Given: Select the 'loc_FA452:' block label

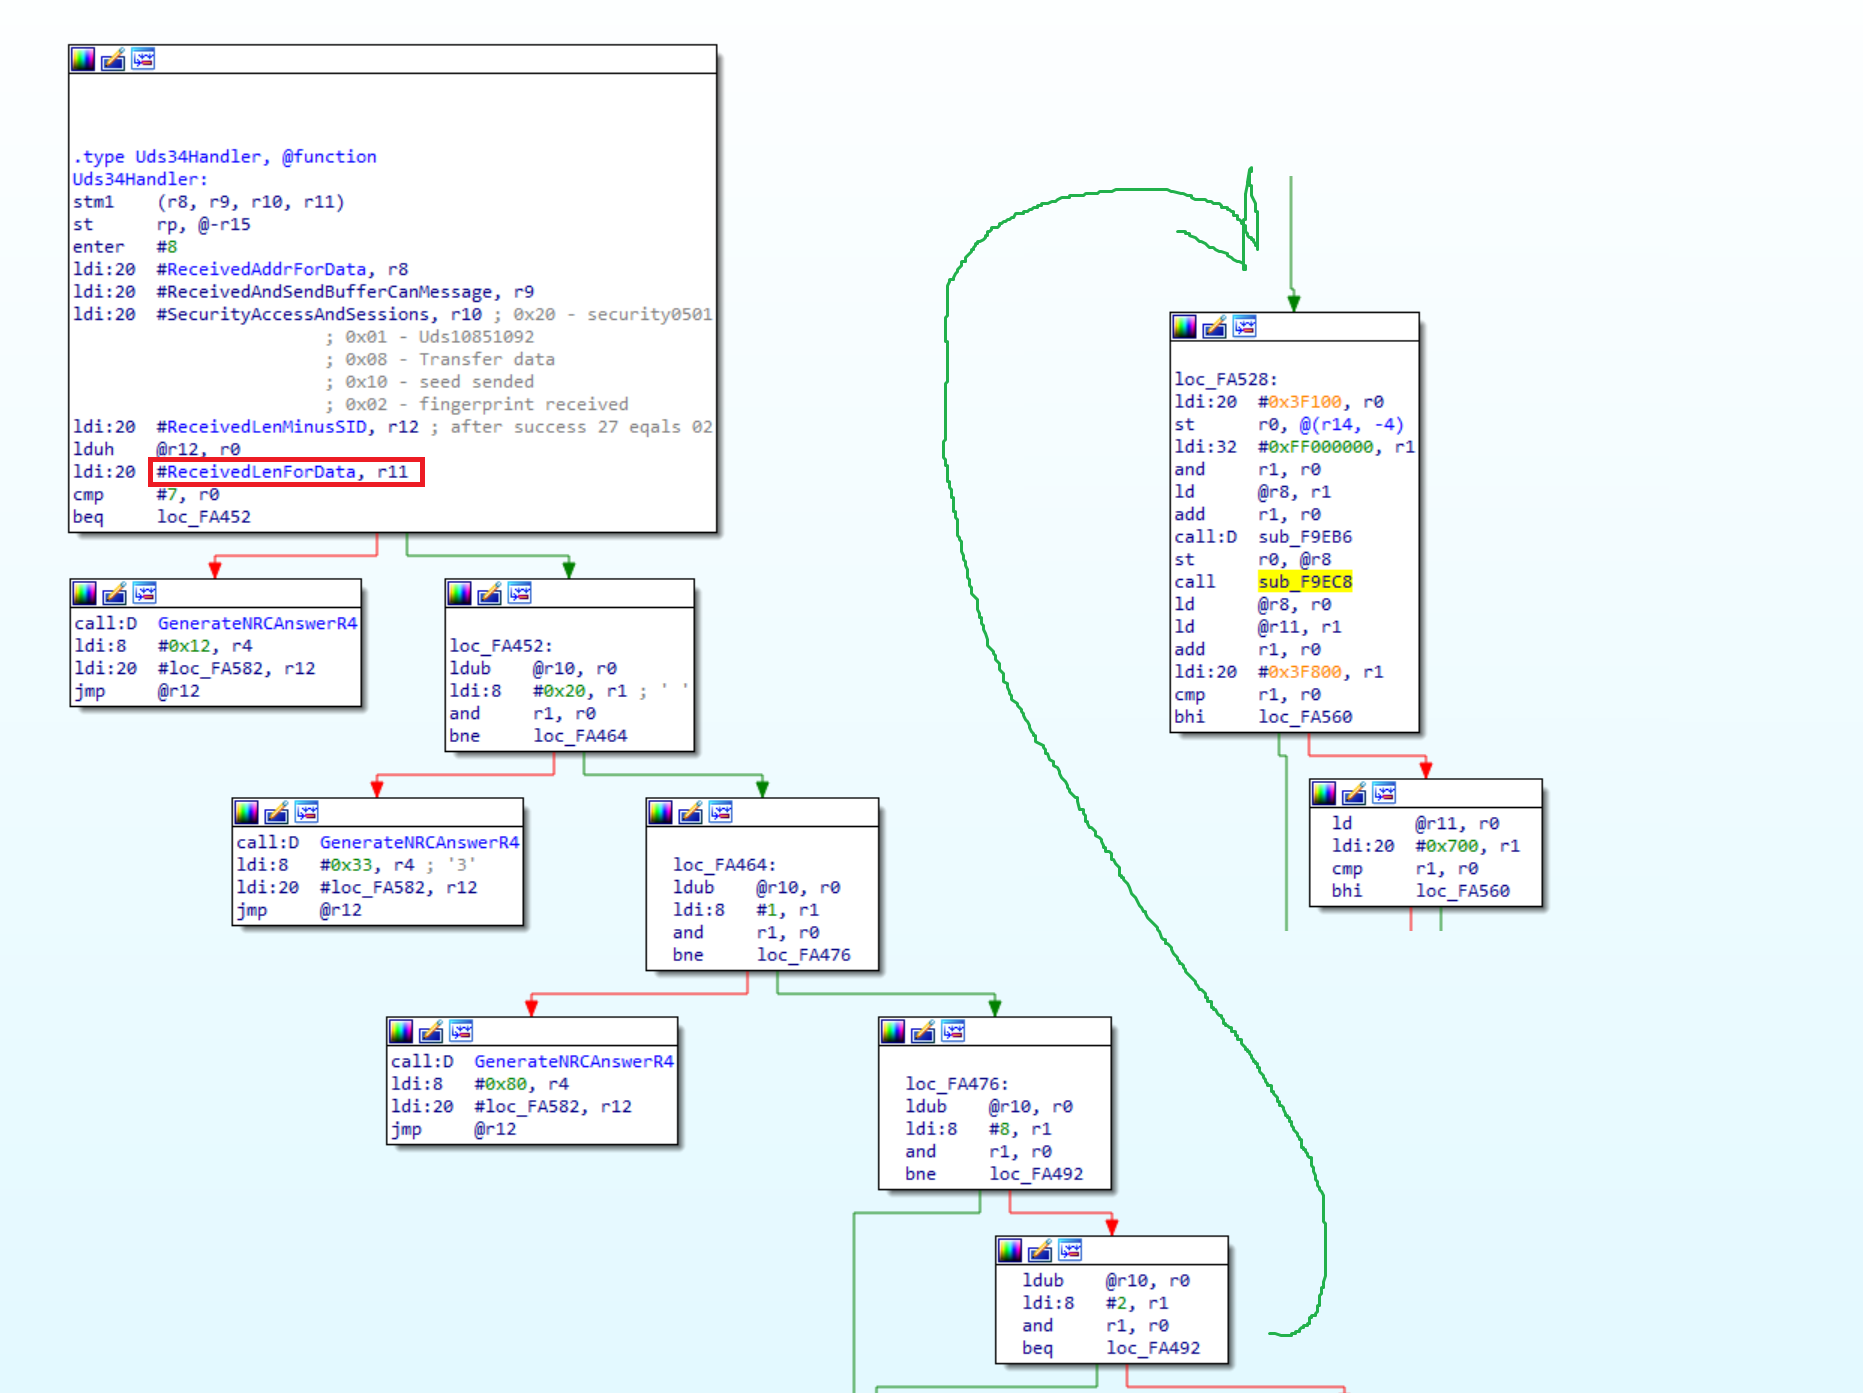Looking at the screenshot, I should (501, 646).
